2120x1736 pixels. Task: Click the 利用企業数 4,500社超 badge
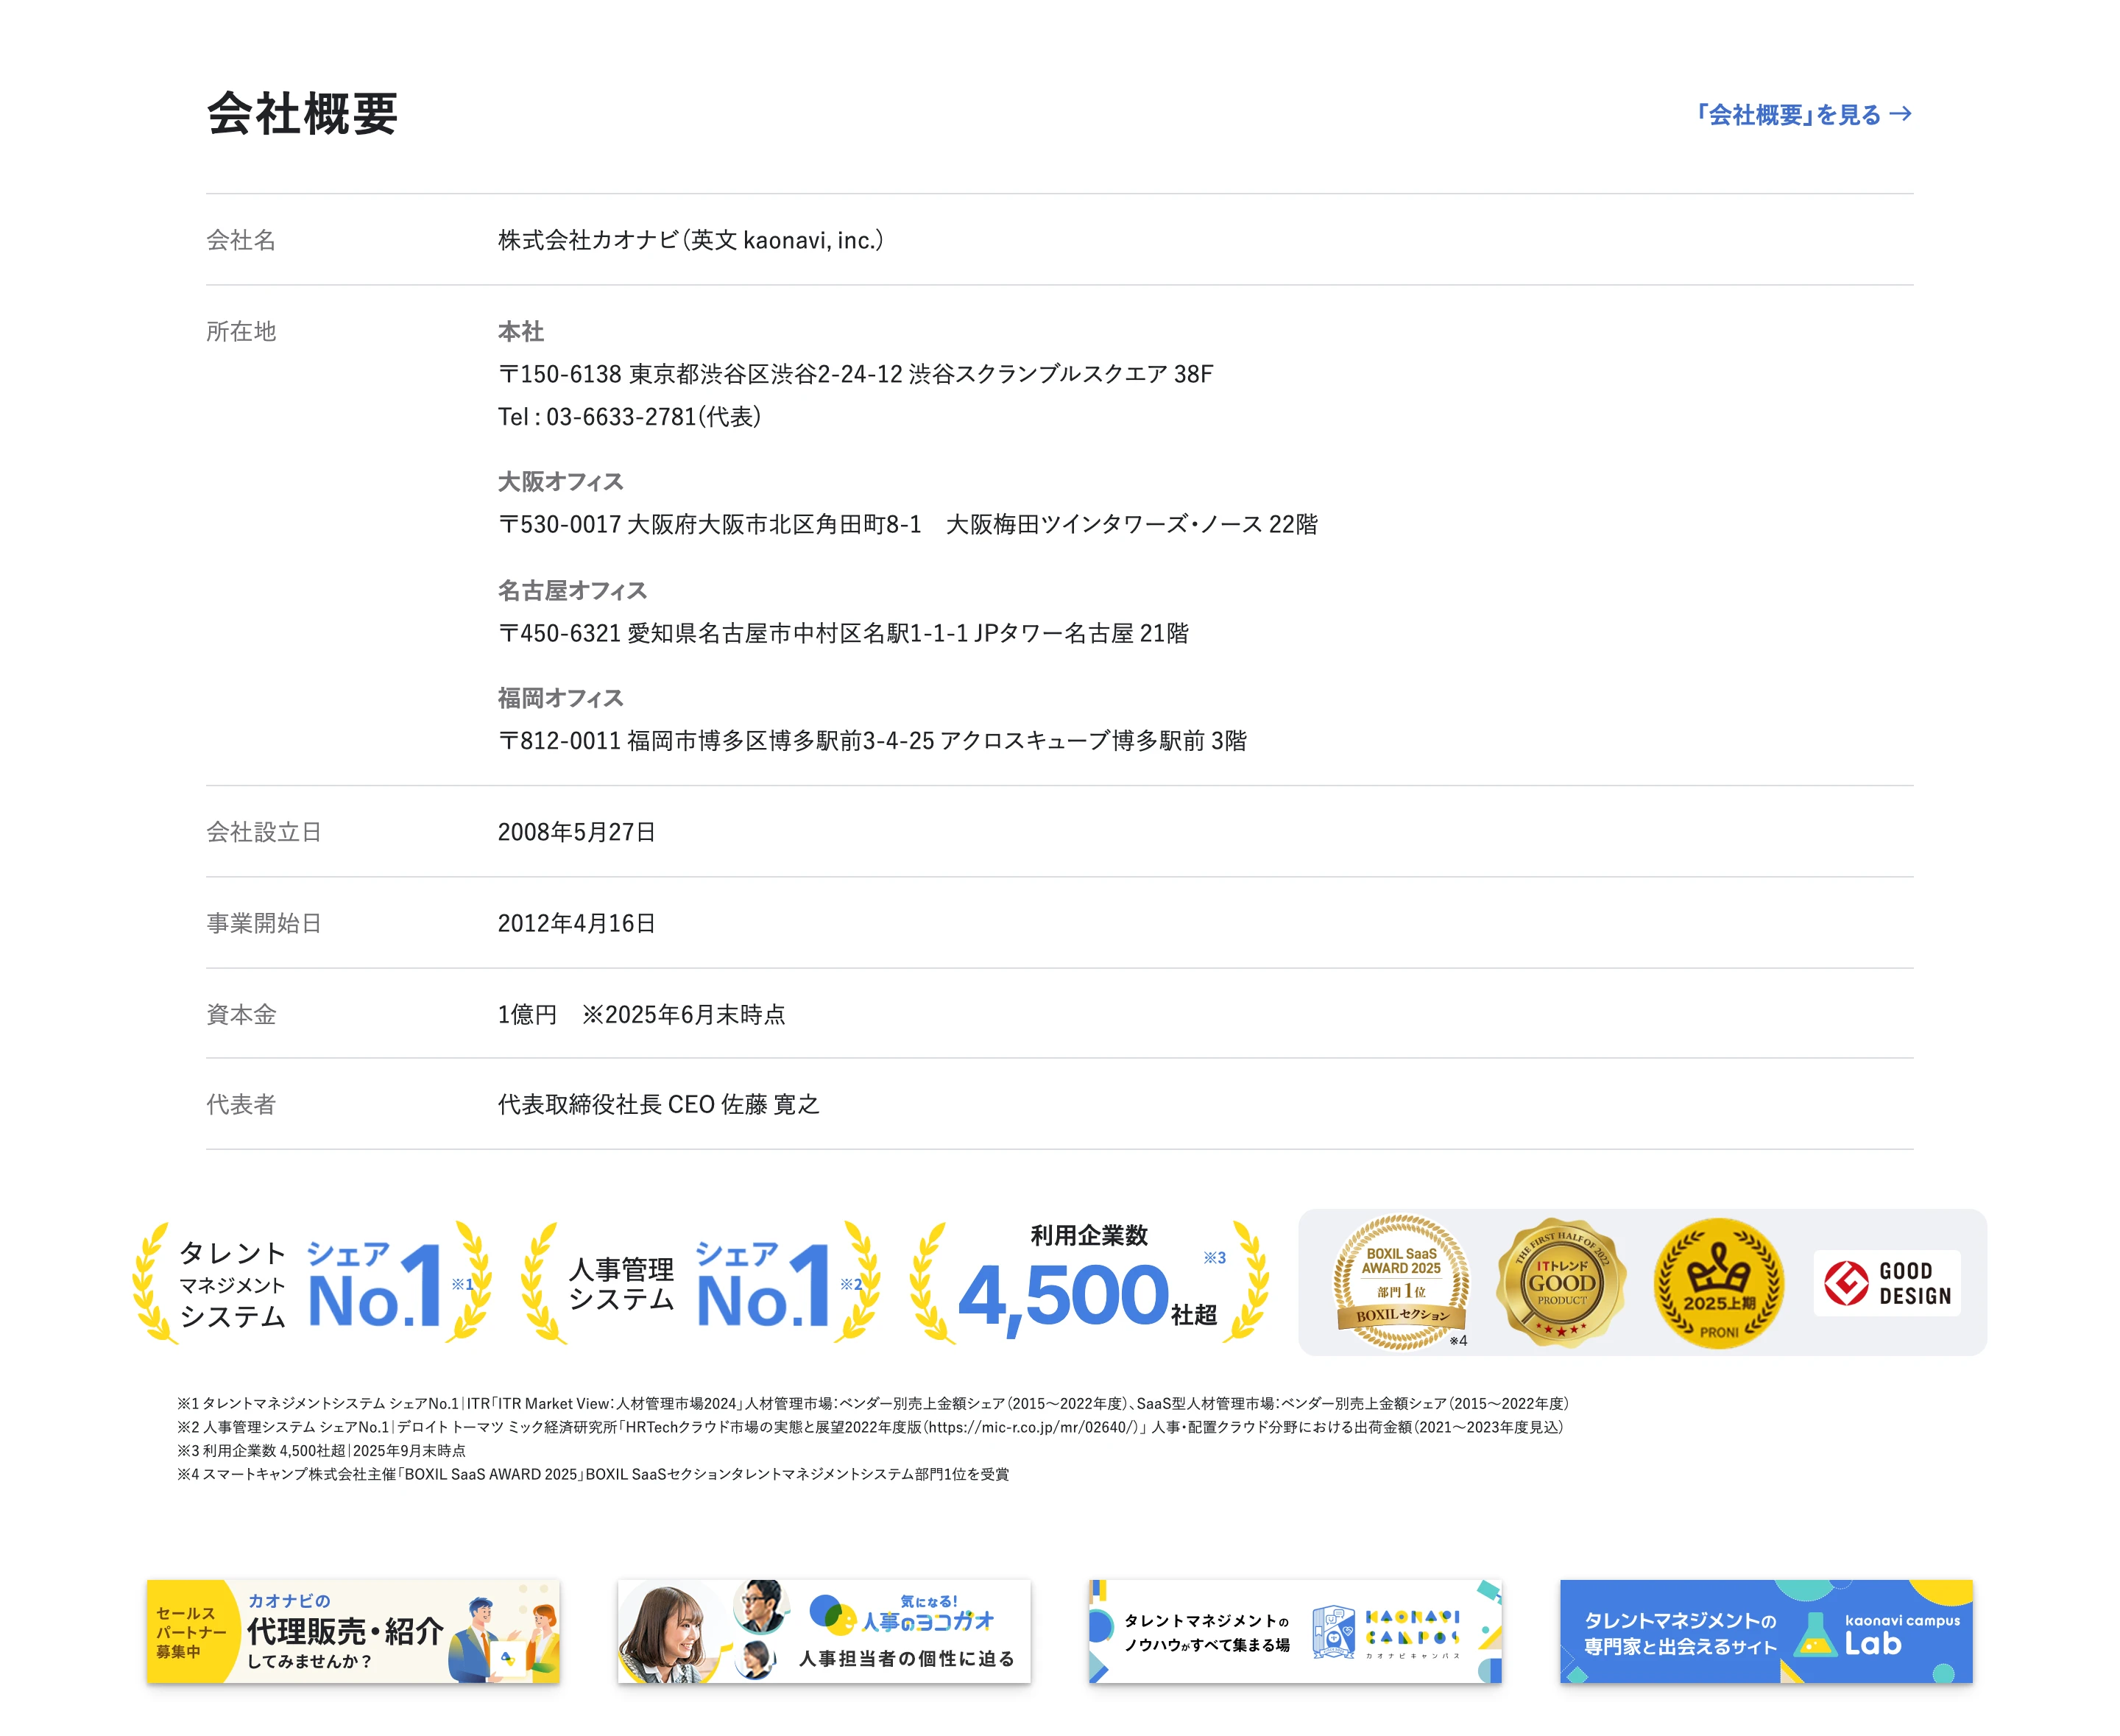1090,1282
